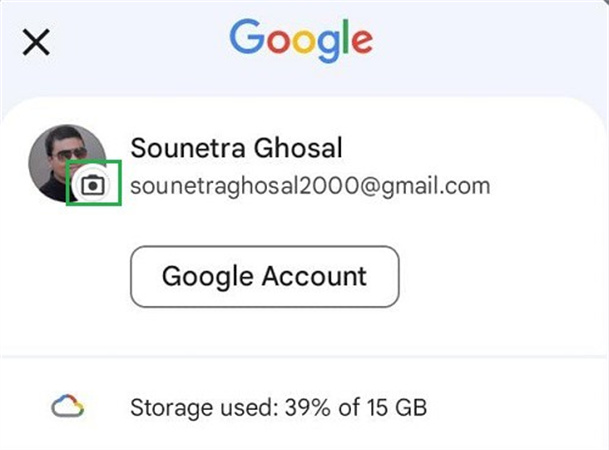Viewport: 609px width, 450px height.
Task: Open the Google Account button
Action: (264, 275)
